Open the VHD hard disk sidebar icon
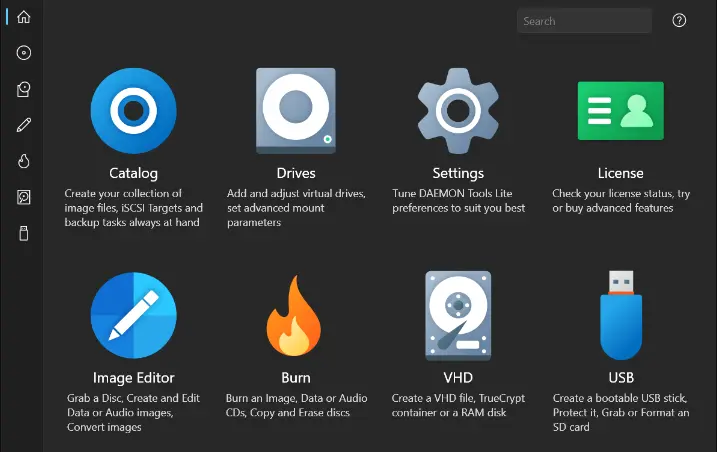 pyautogui.click(x=24, y=197)
